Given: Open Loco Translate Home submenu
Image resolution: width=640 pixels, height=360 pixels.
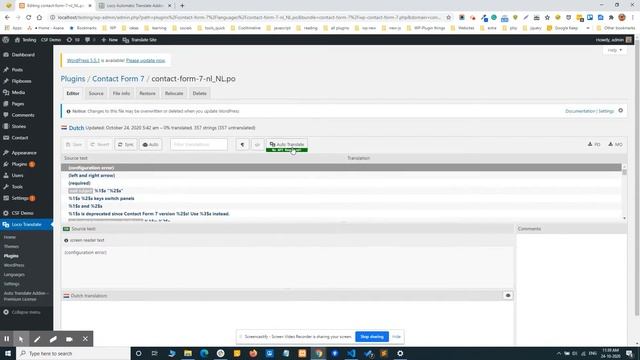Looking at the screenshot, I should point(10,237).
